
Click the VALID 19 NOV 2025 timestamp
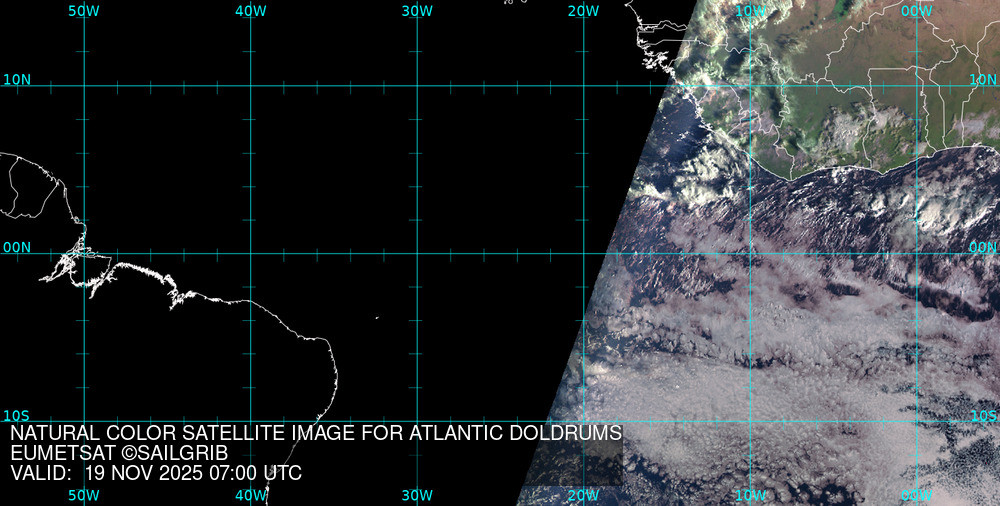[x=156, y=473]
